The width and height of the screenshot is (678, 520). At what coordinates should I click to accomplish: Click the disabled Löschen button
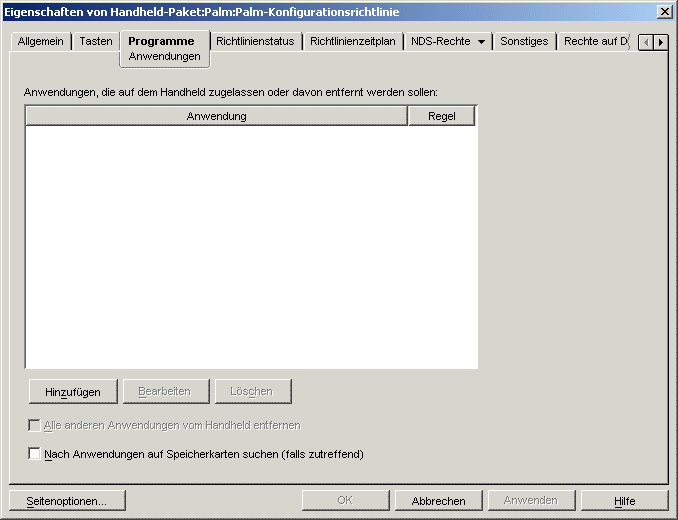pos(253,392)
